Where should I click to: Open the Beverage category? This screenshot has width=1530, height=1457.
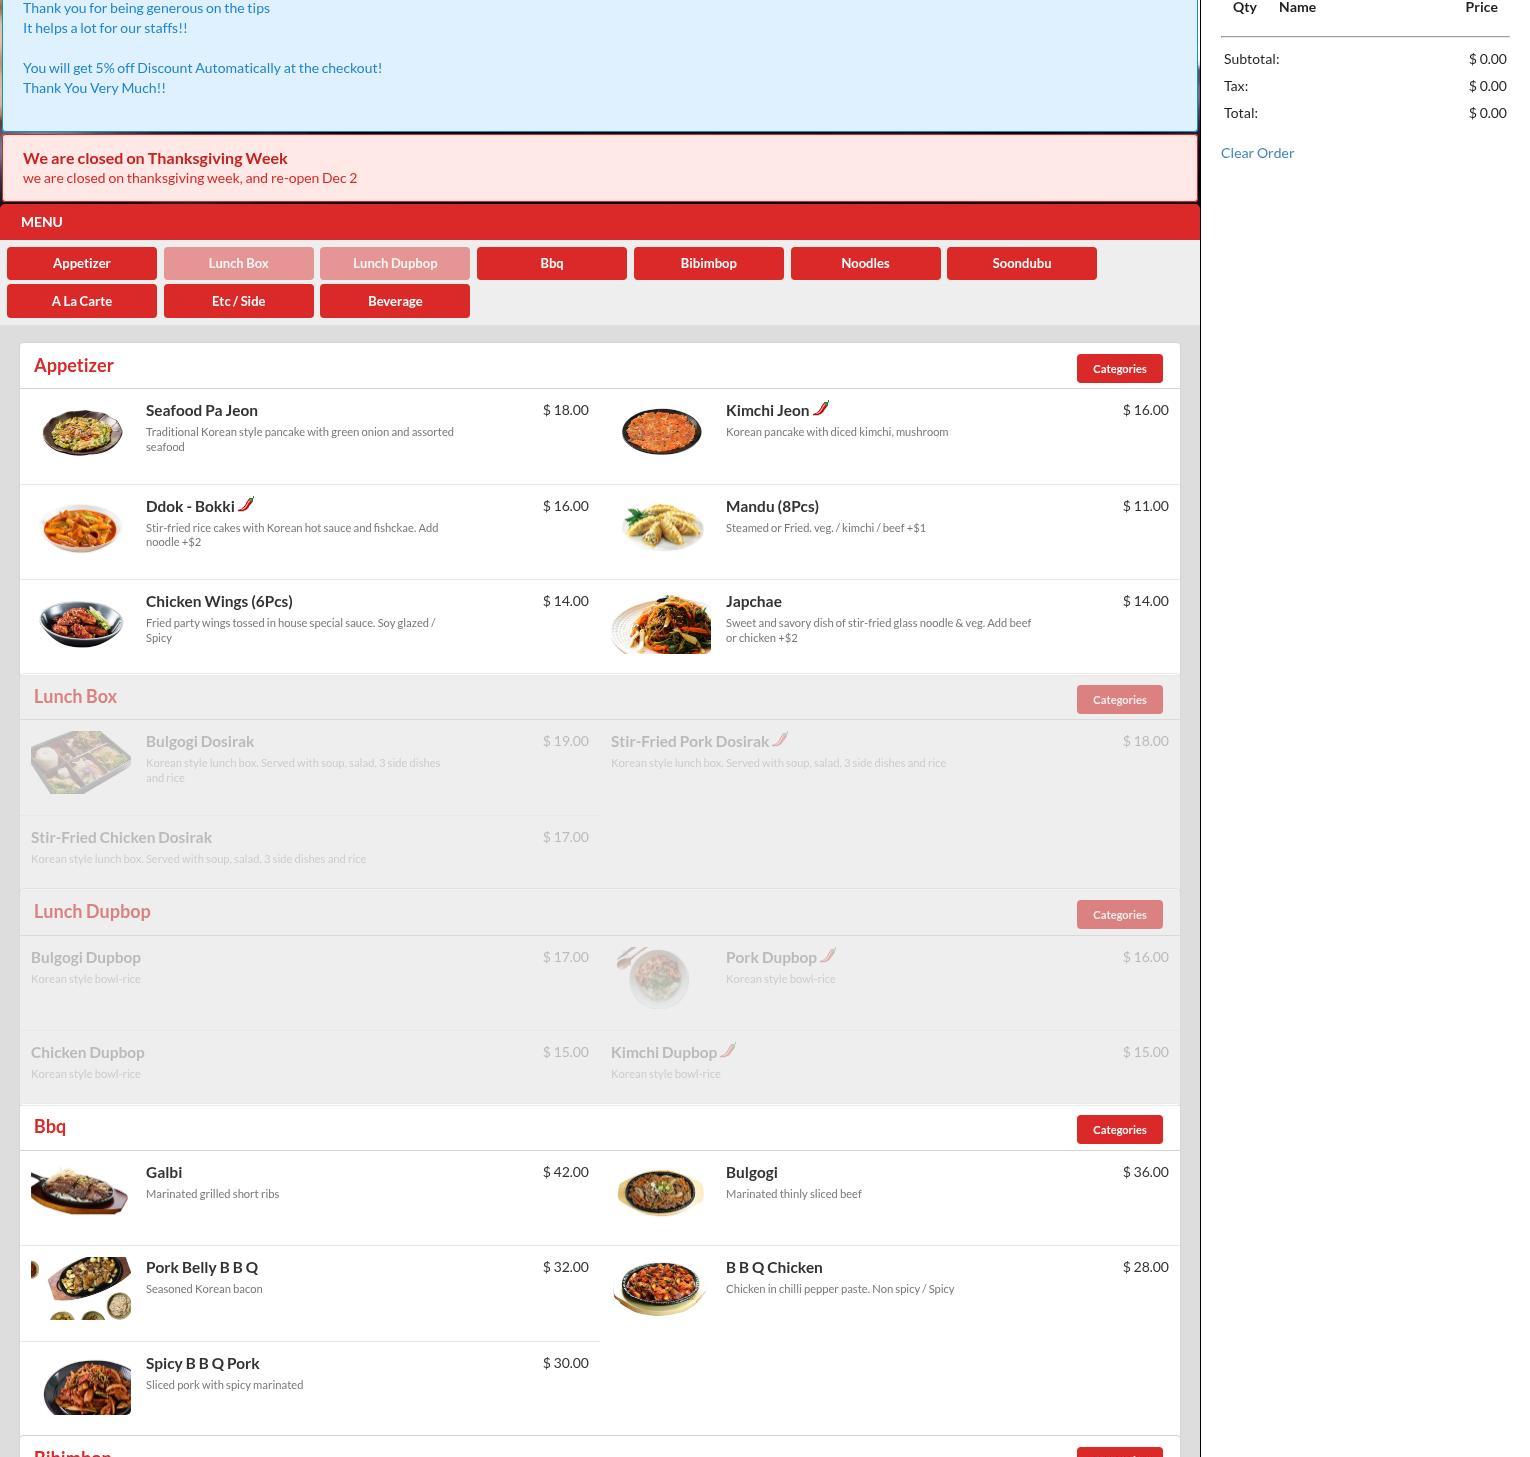pyautogui.click(x=395, y=301)
